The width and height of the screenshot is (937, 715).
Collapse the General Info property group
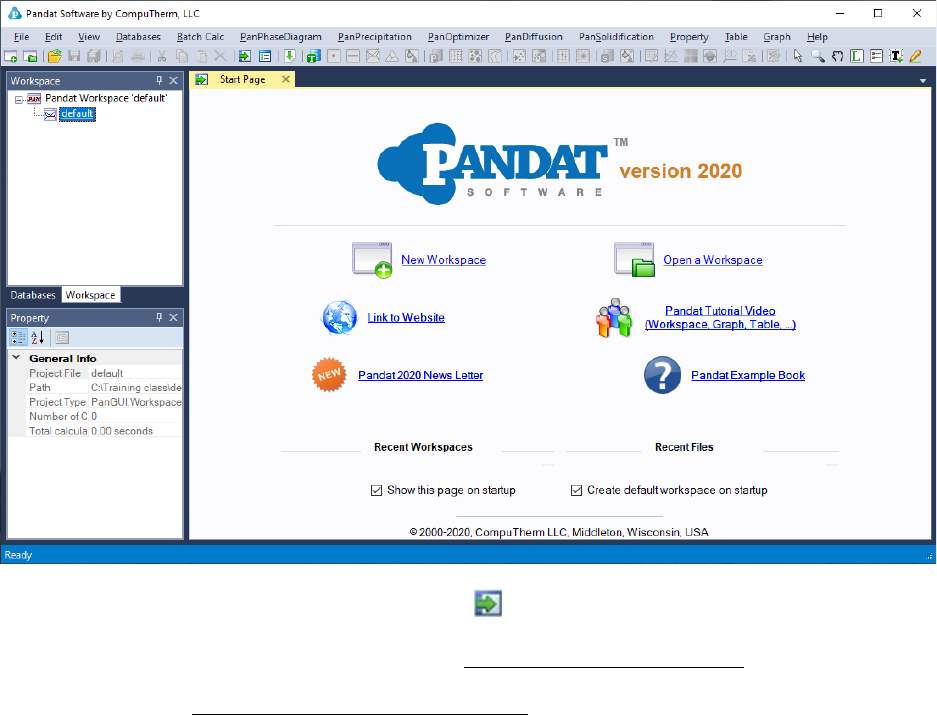coord(17,358)
